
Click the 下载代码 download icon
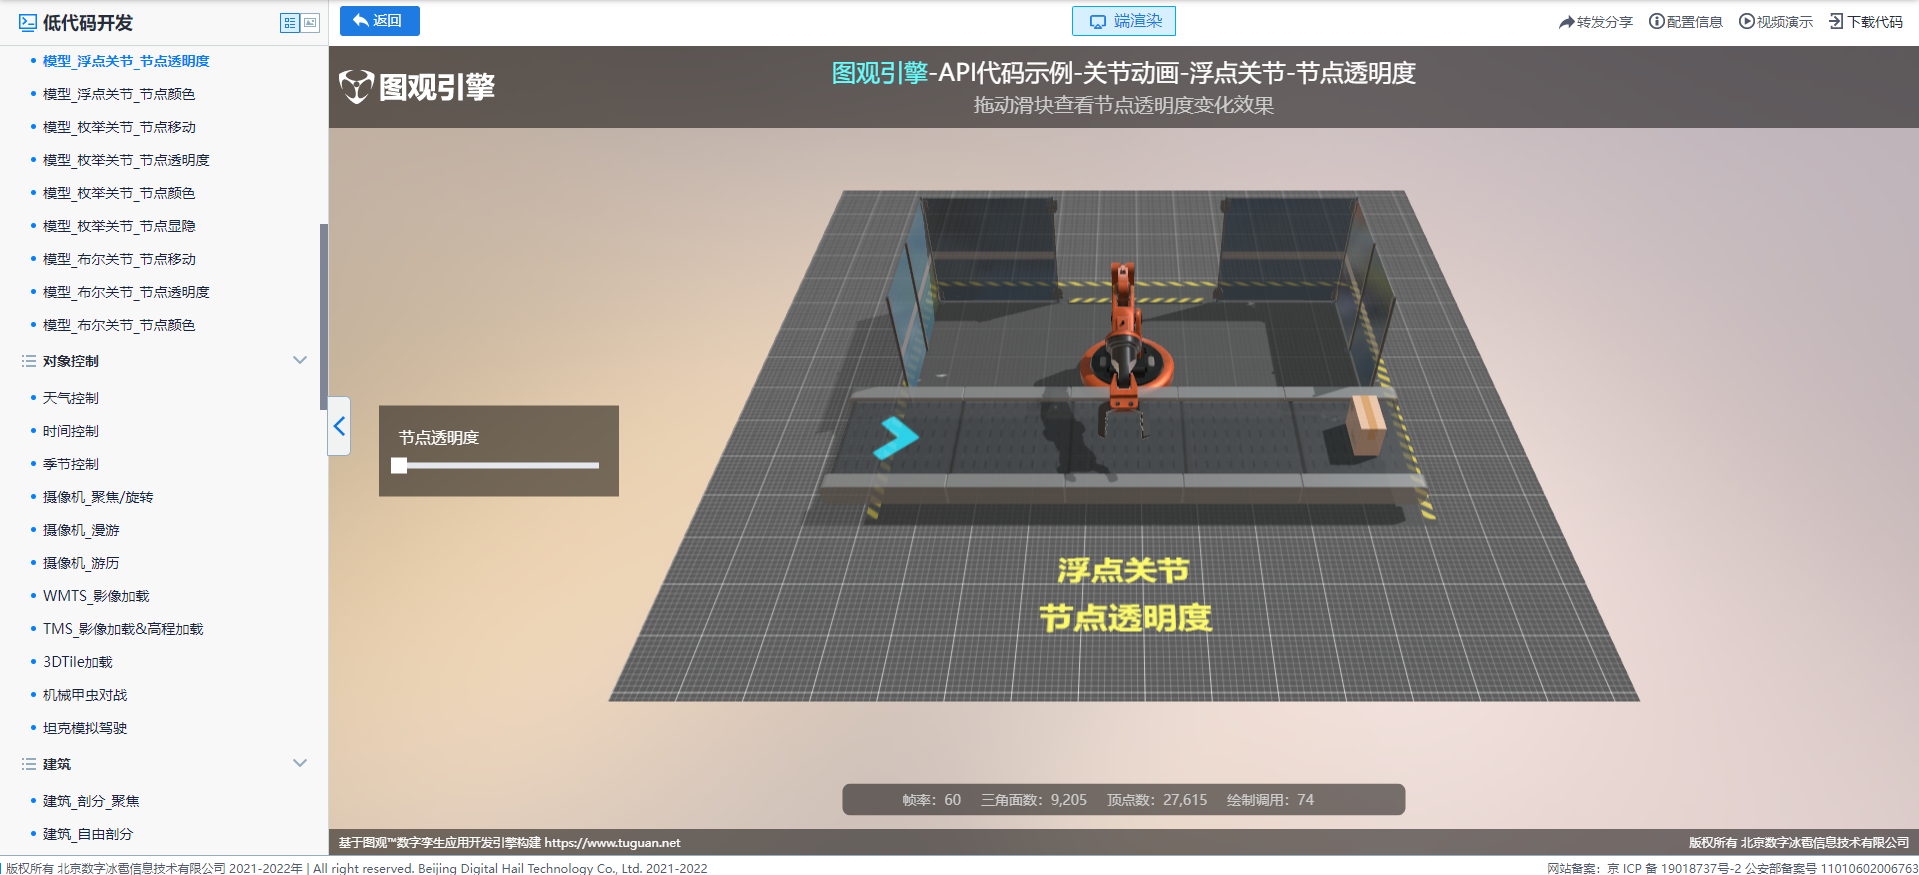tap(1836, 21)
